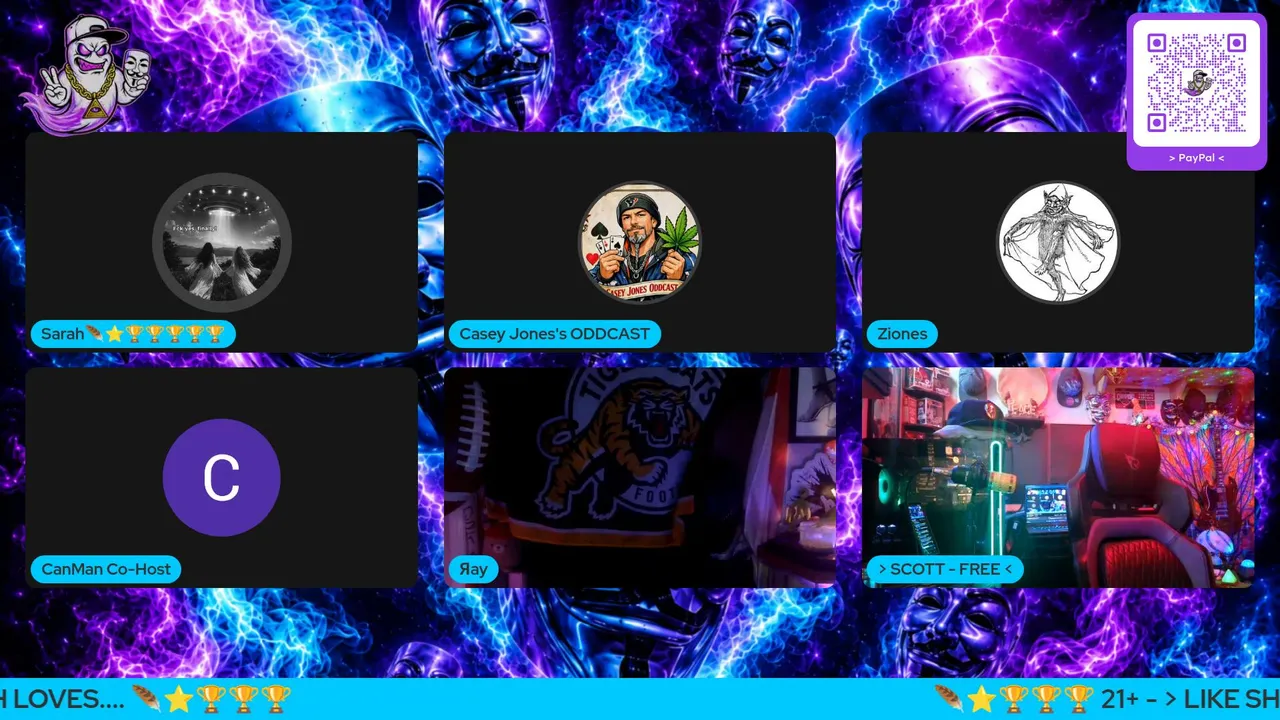1280x720 pixels.
Task: Select Ray's tiger jersey video feed
Action: coord(640,477)
